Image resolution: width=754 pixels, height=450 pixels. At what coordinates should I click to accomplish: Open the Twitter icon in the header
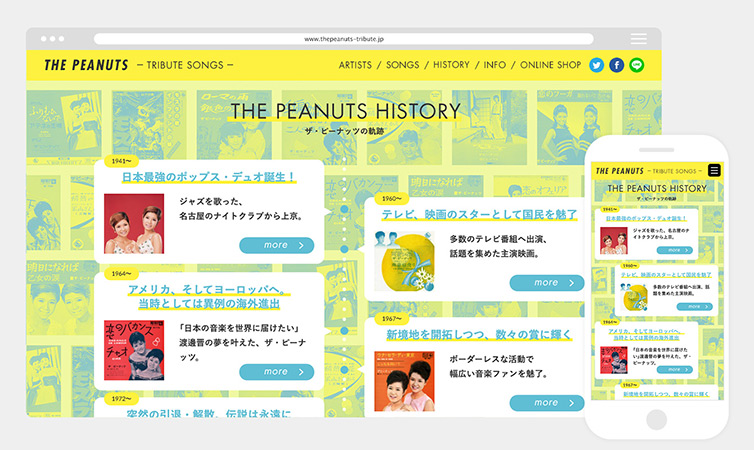[x=596, y=65]
